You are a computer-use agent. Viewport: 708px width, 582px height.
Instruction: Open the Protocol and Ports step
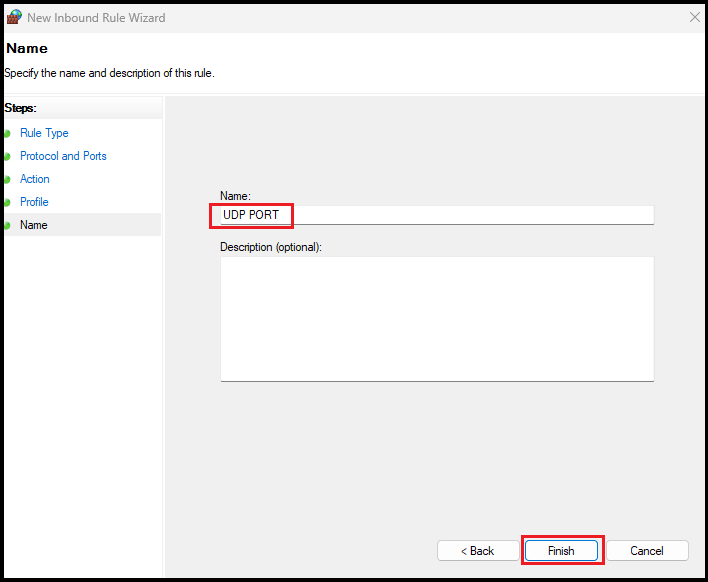[x=63, y=156]
